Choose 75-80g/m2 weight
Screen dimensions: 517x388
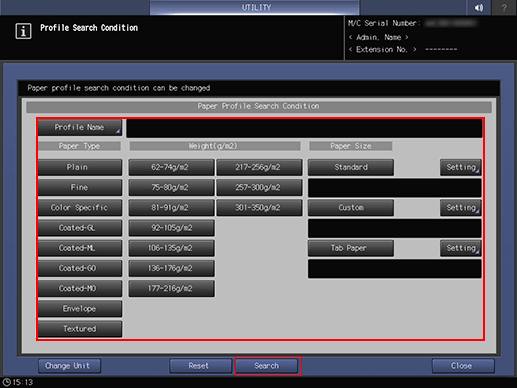[171, 187]
